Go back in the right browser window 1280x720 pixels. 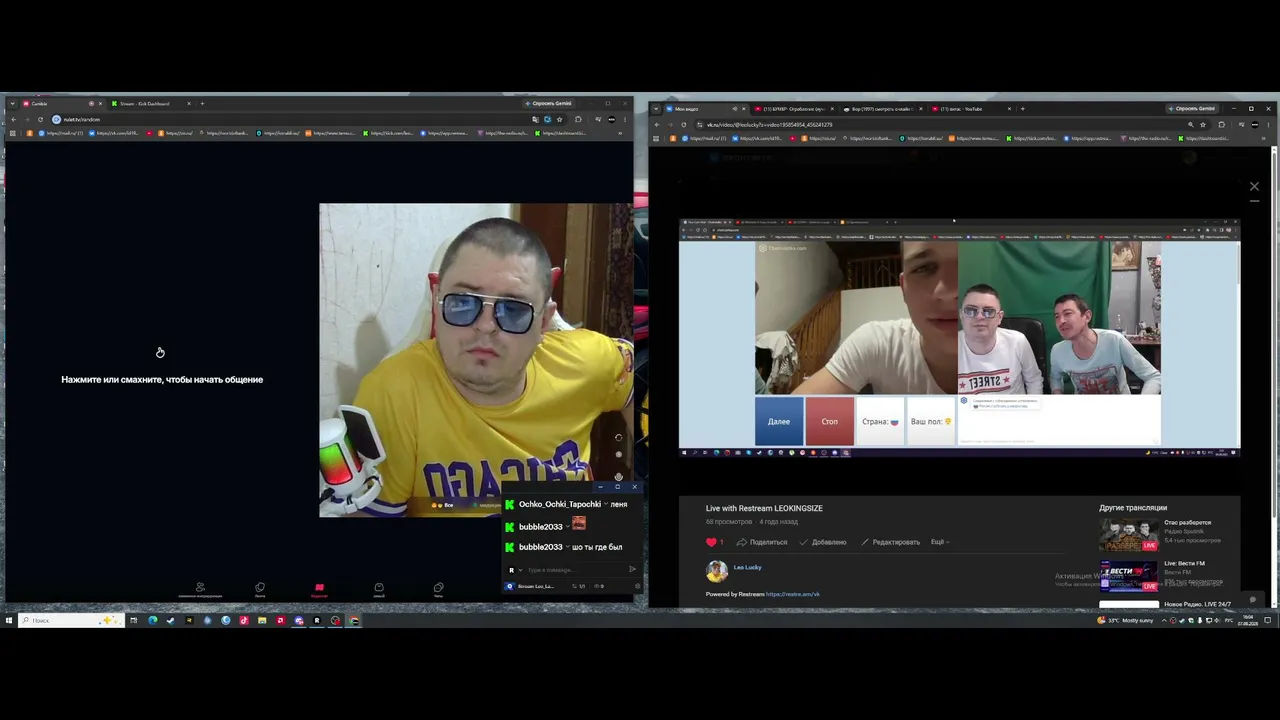(656, 125)
